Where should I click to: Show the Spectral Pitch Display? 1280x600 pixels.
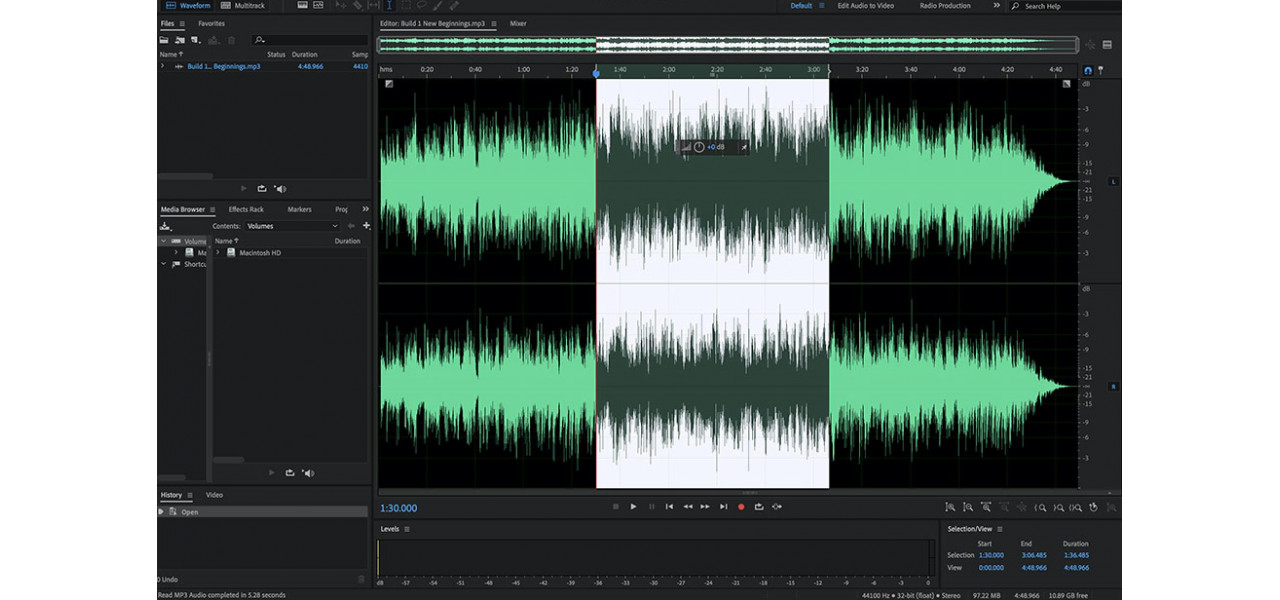click(318, 5)
